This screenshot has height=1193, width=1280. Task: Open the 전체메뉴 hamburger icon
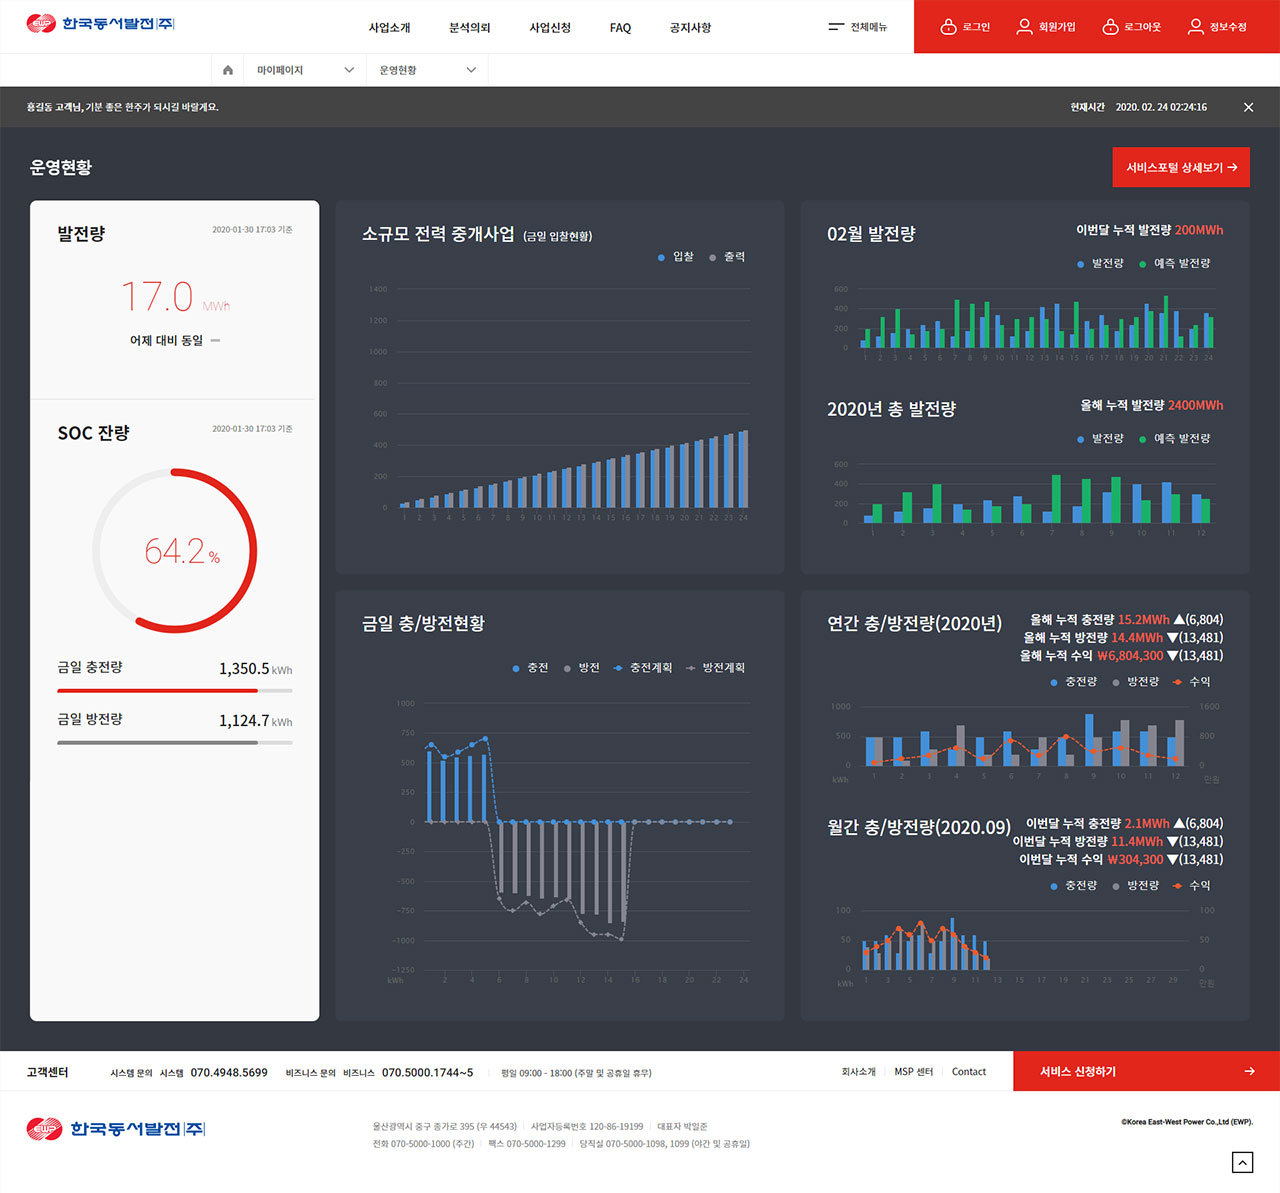click(836, 27)
